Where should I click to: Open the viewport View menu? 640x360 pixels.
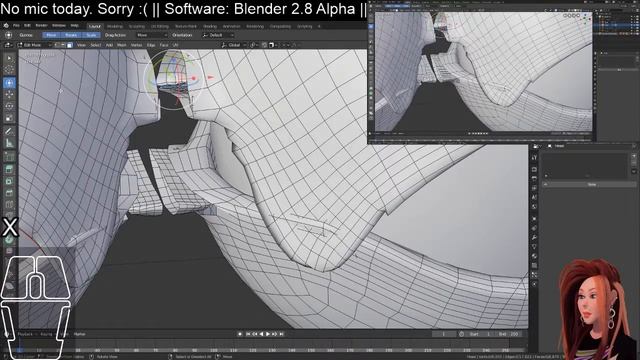(x=82, y=45)
